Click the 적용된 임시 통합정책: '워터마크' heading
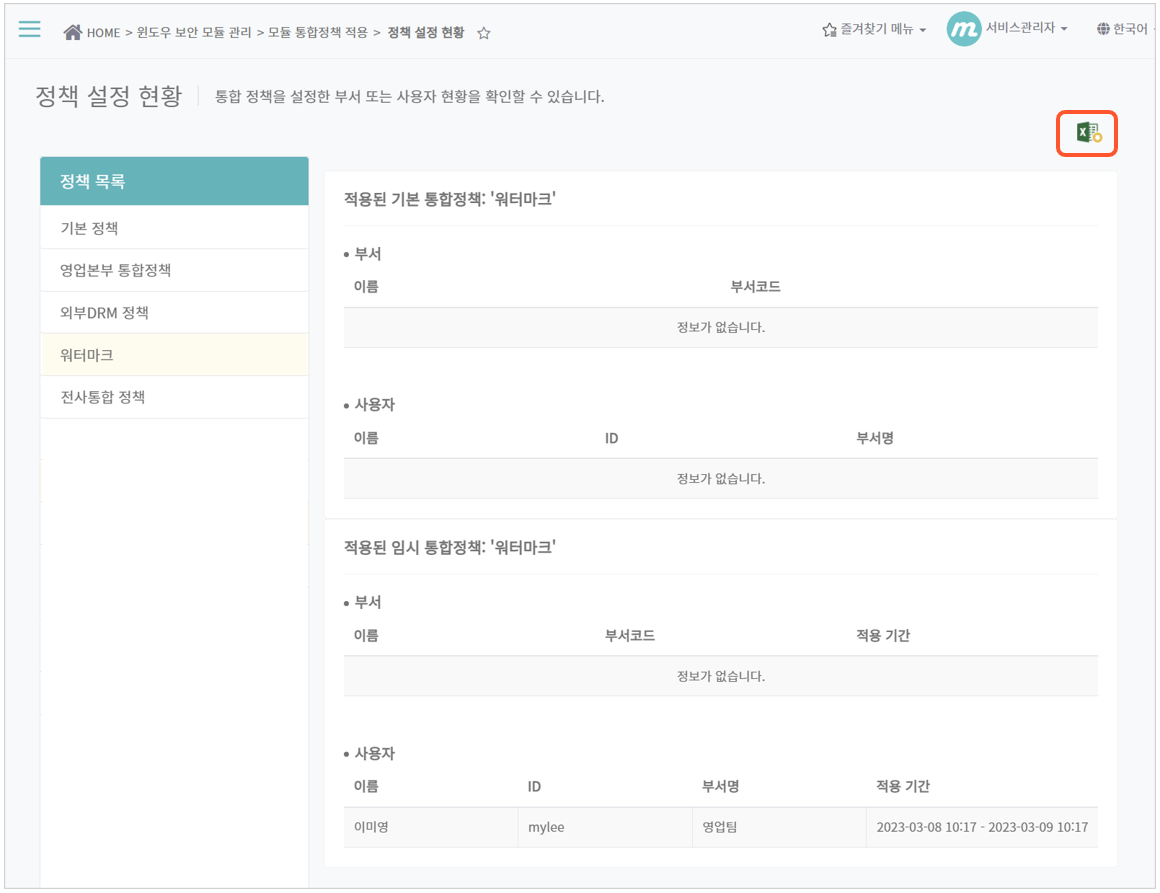Image resolution: width=1160 pixels, height=893 pixels. (x=450, y=547)
